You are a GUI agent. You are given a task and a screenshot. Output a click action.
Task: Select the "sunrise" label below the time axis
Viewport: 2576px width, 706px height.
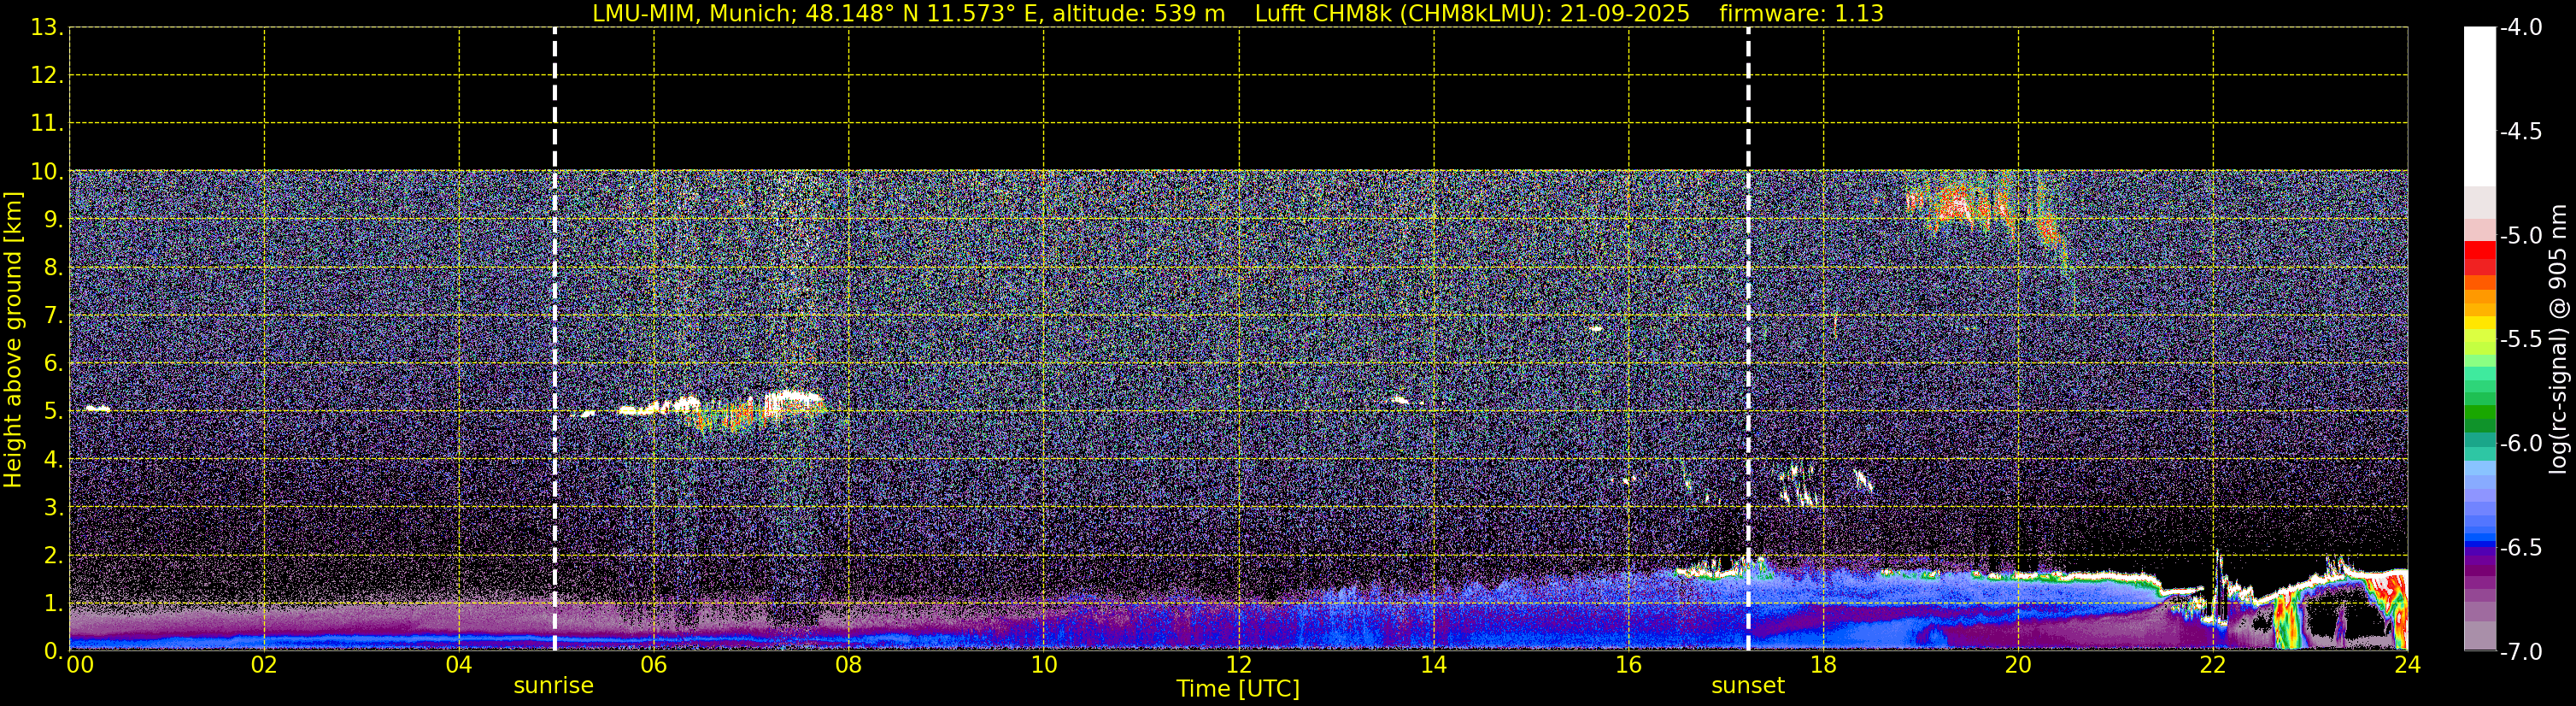point(554,686)
